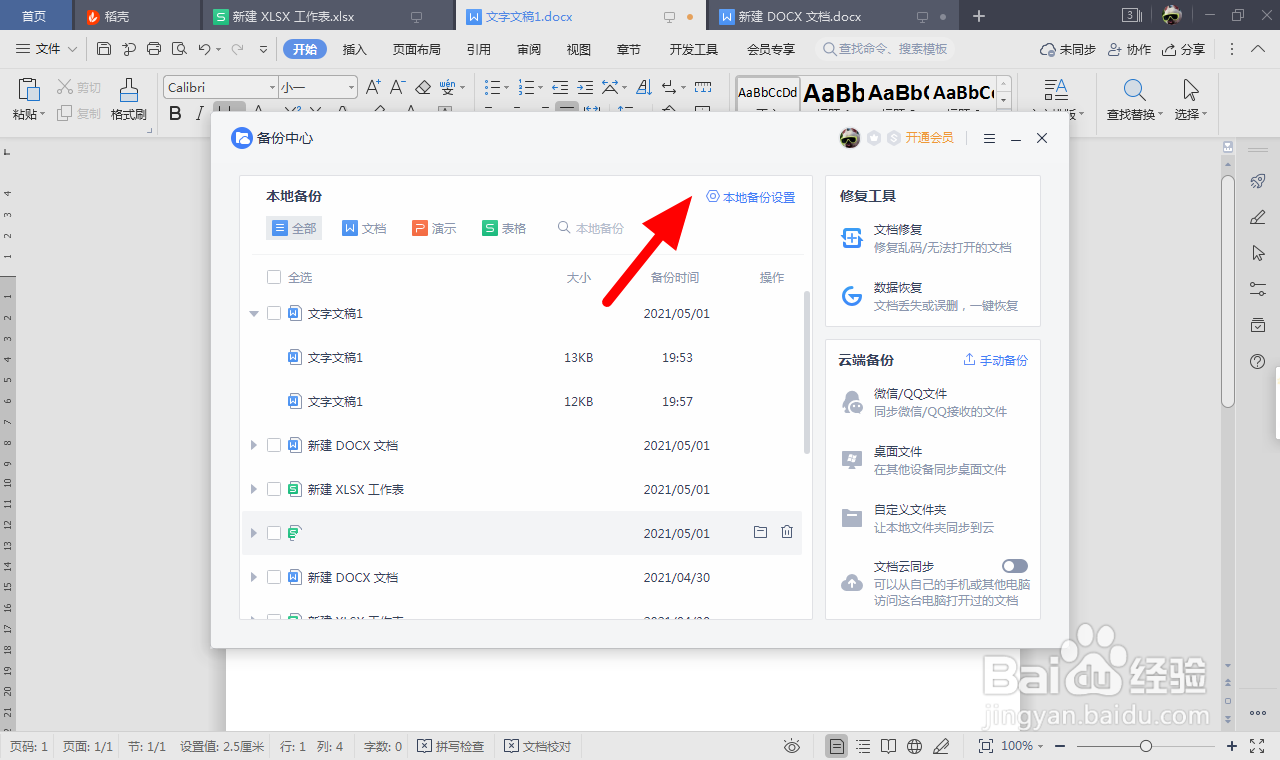Click the Save icon in quick toolbar
1280x760 pixels.
(104, 49)
